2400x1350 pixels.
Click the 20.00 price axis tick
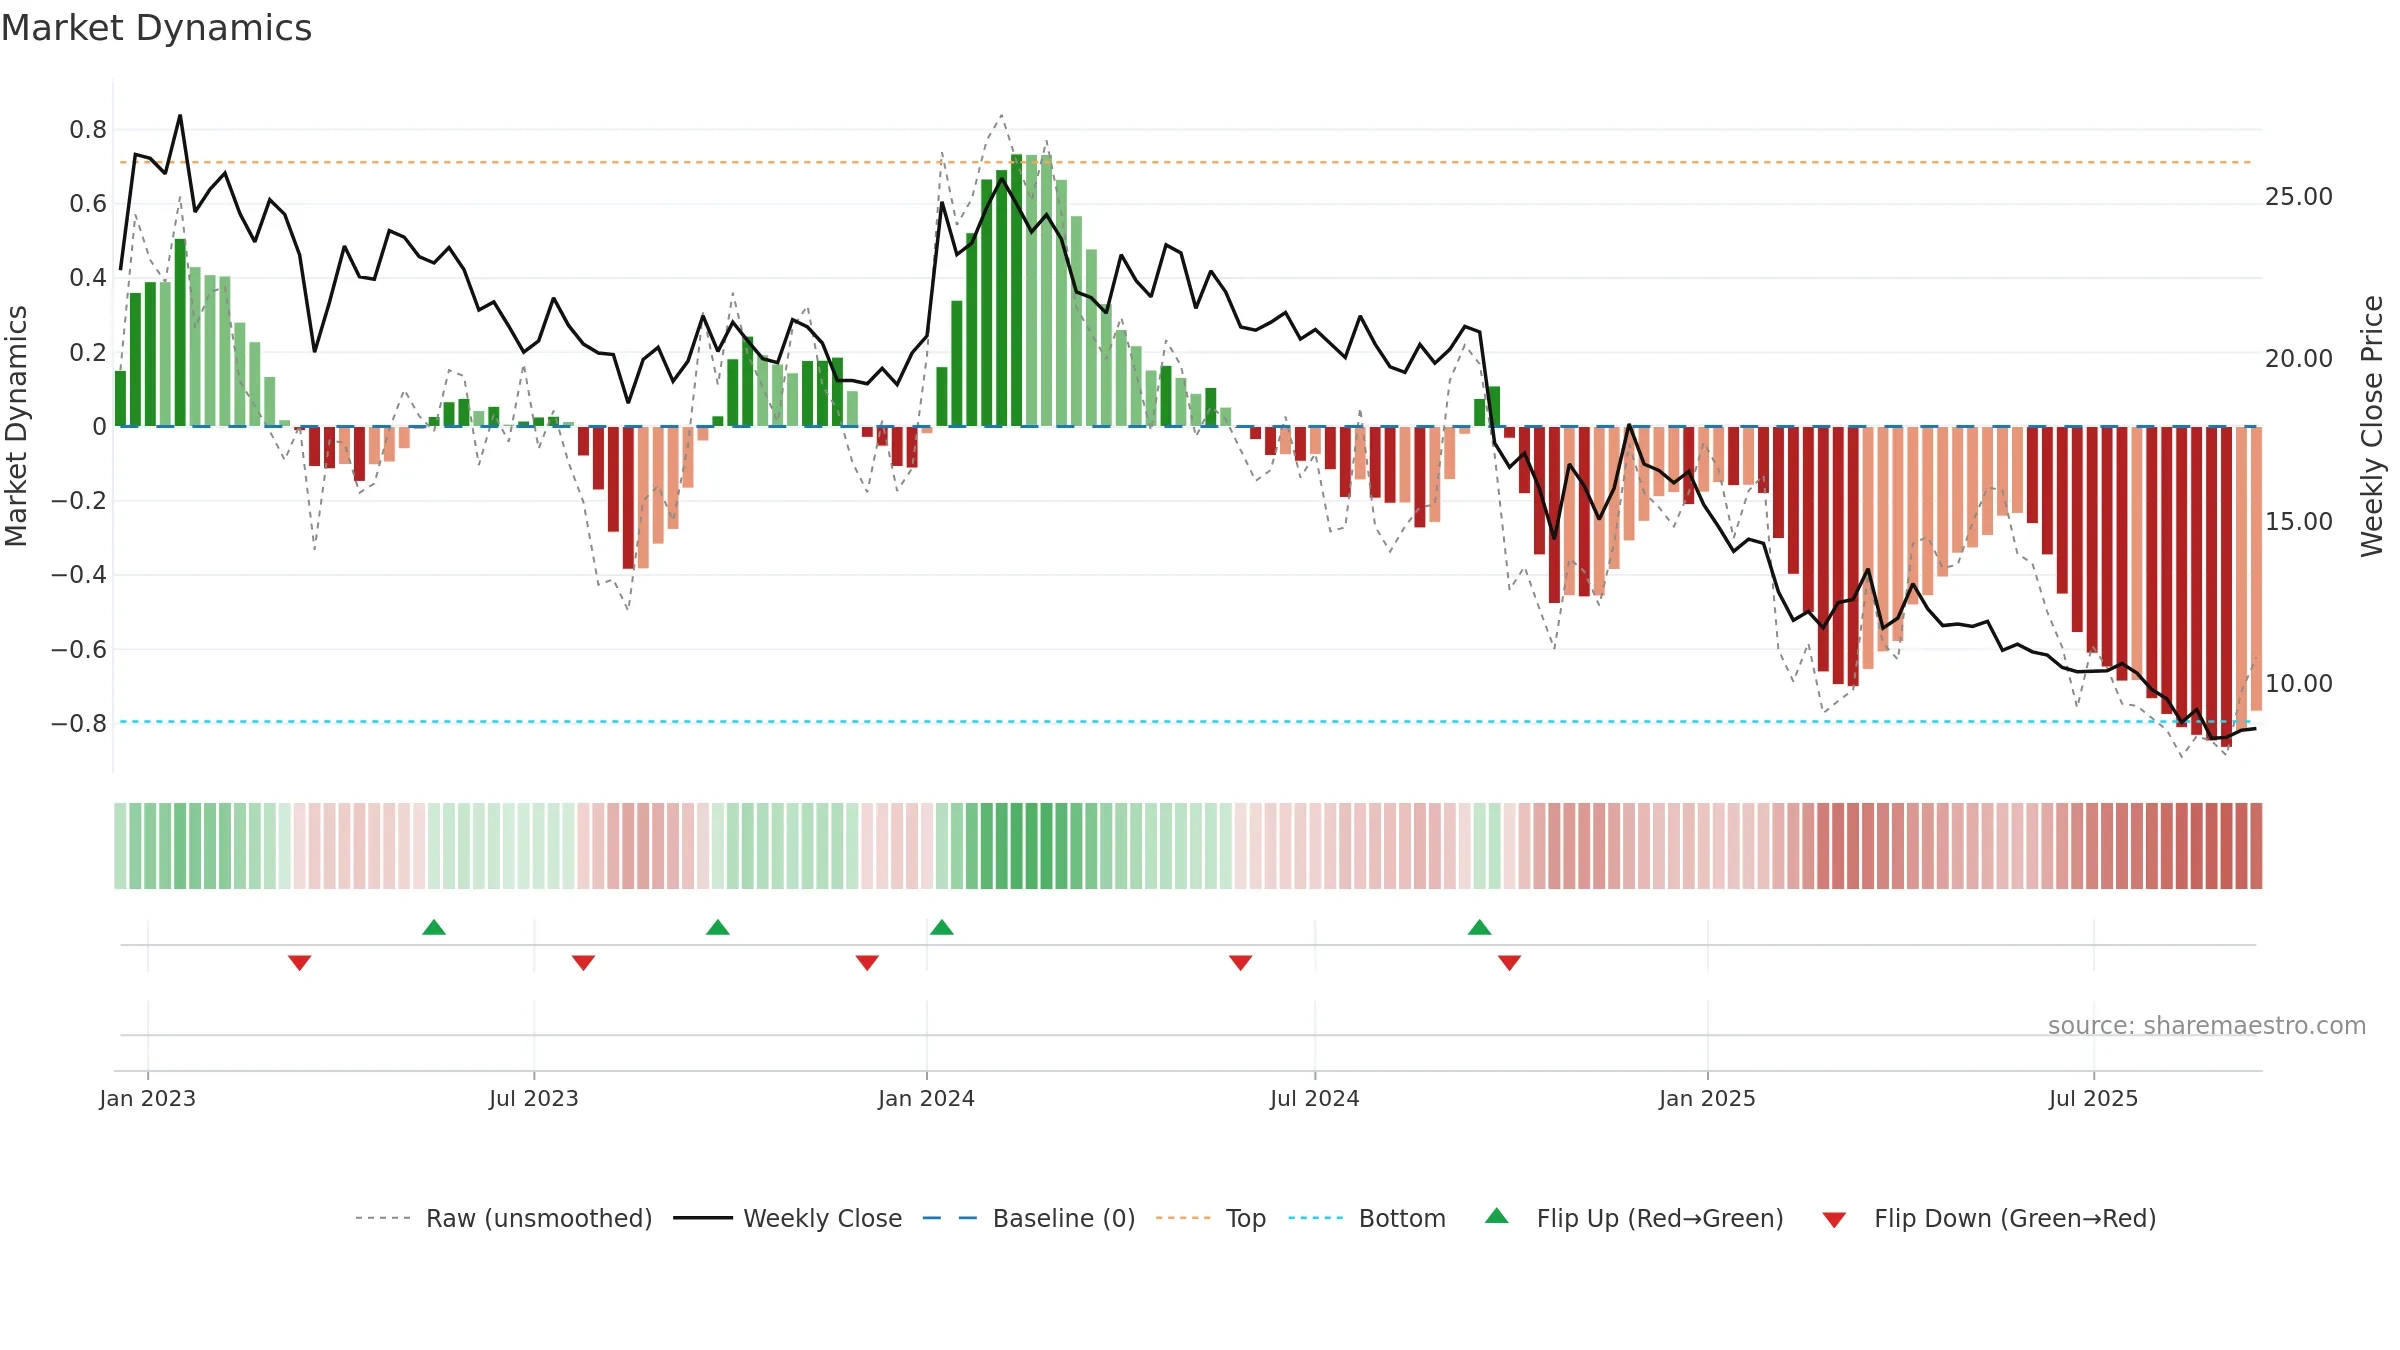click(x=2299, y=359)
